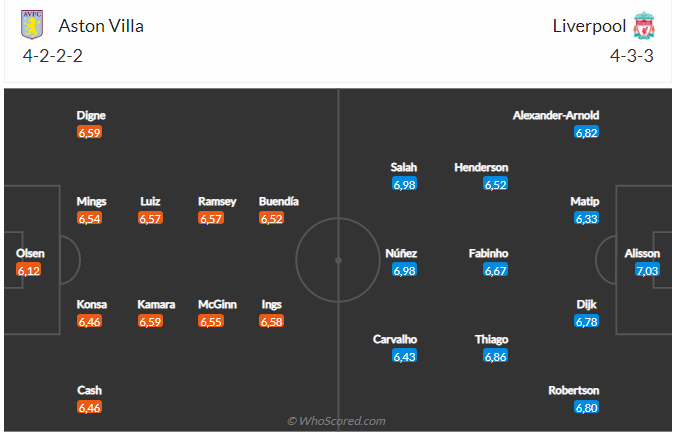Open Robertson's 6,80 rating badge
Image resolution: width=678 pixels, height=432 pixels.
click(586, 408)
